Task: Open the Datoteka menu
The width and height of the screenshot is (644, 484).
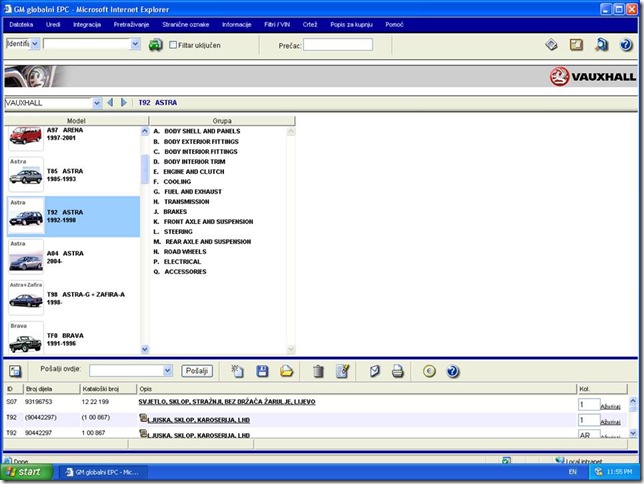Action: (21, 25)
